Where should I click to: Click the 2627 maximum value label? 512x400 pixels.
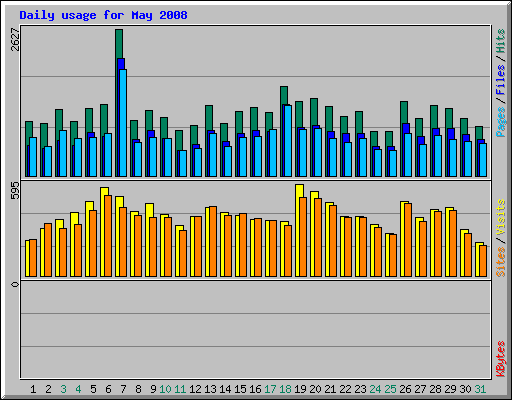15,39
